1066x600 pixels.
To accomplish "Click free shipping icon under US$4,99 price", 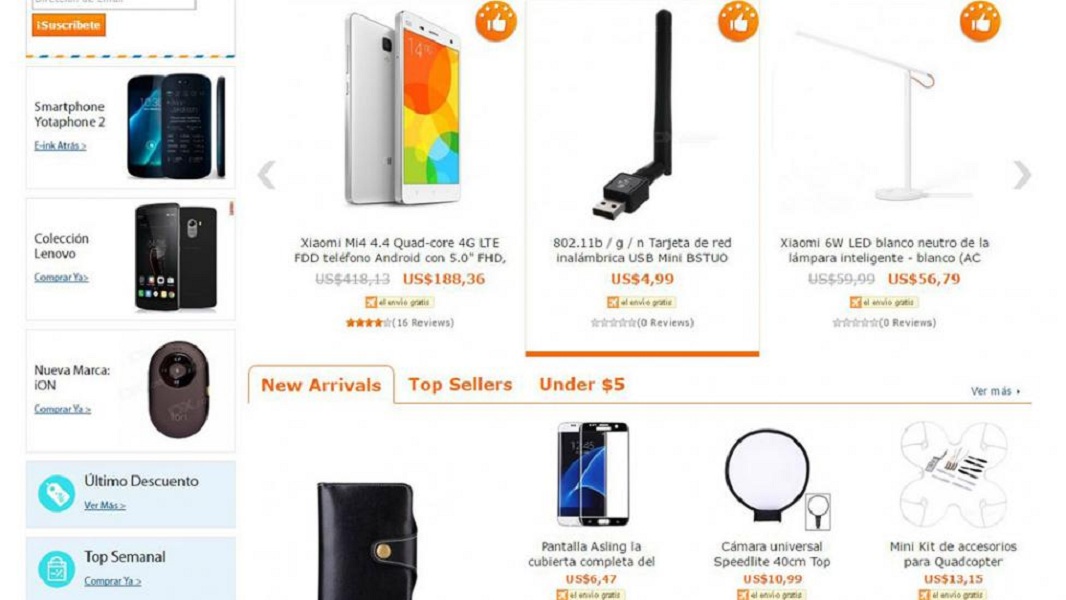I will 613,302.
